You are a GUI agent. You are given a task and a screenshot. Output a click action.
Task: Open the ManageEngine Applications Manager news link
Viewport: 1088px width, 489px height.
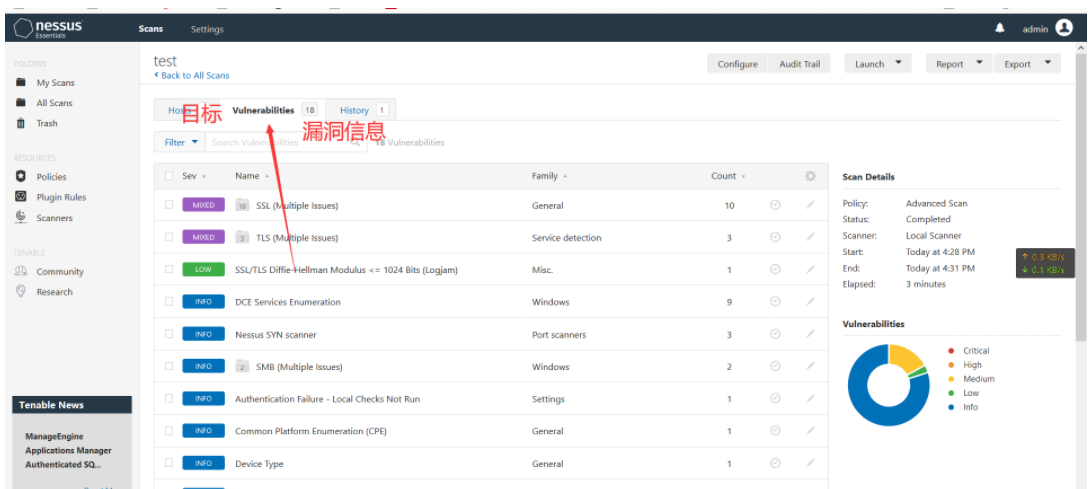coord(68,450)
